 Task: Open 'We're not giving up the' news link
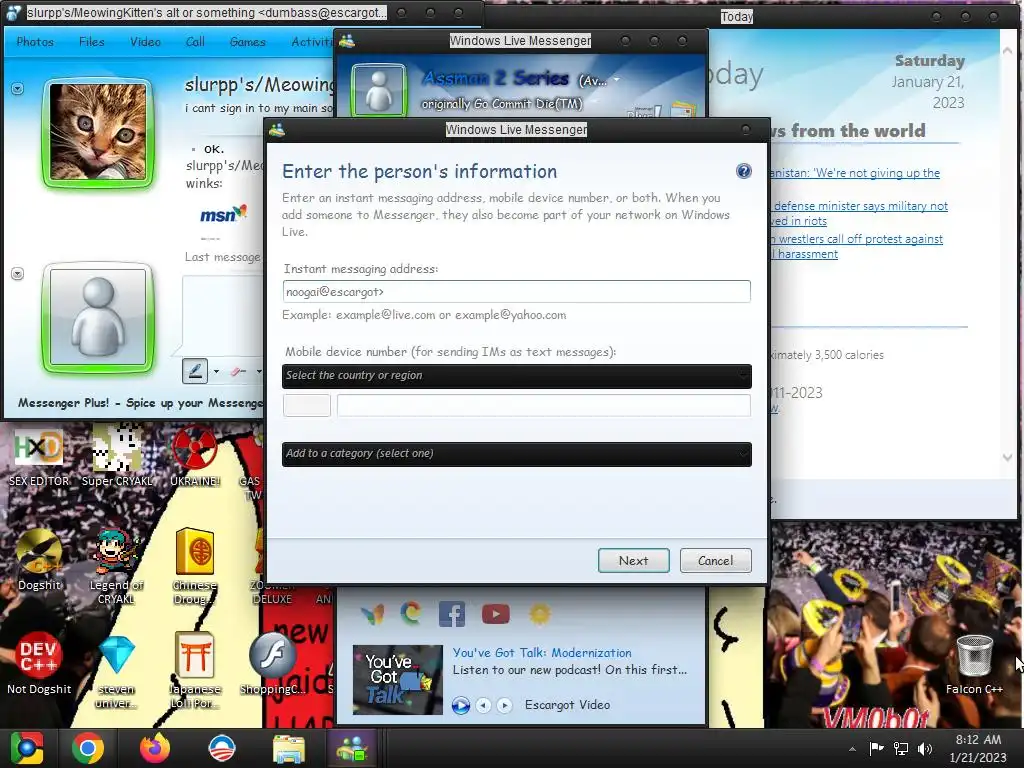[x=856, y=173]
